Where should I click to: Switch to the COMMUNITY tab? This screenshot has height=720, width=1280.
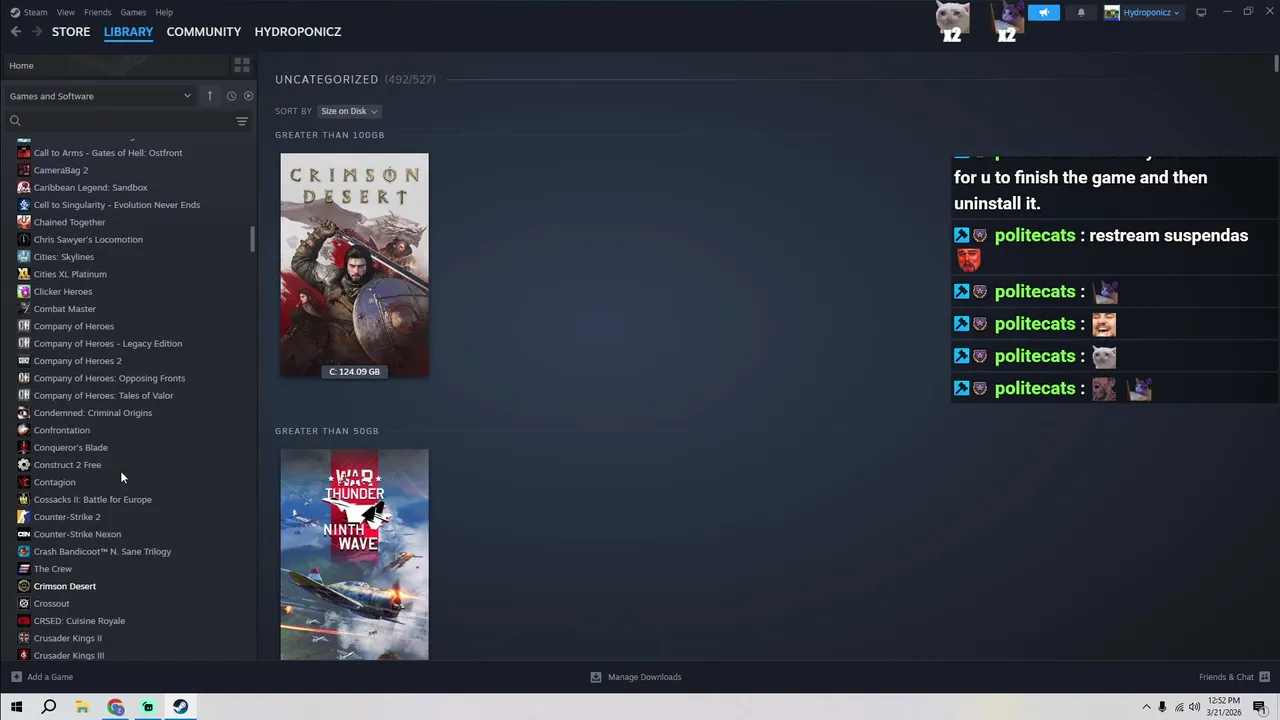[204, 32]
